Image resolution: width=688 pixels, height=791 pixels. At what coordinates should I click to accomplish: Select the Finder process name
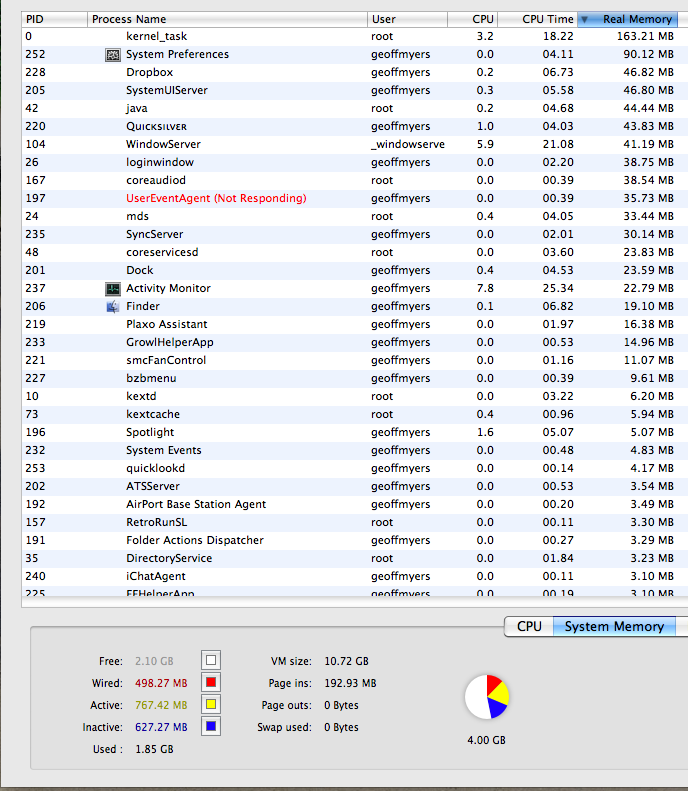coord(143,306)
